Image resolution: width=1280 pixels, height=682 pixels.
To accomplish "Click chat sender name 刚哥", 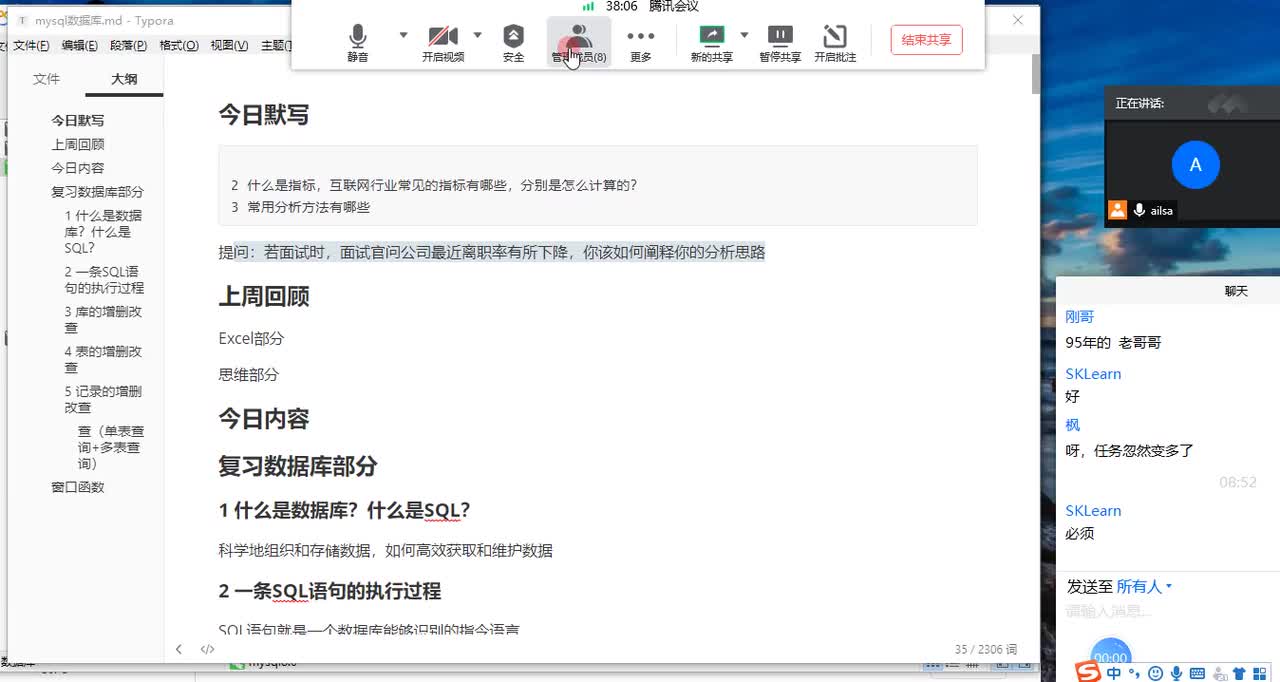I will [1080, 317].
